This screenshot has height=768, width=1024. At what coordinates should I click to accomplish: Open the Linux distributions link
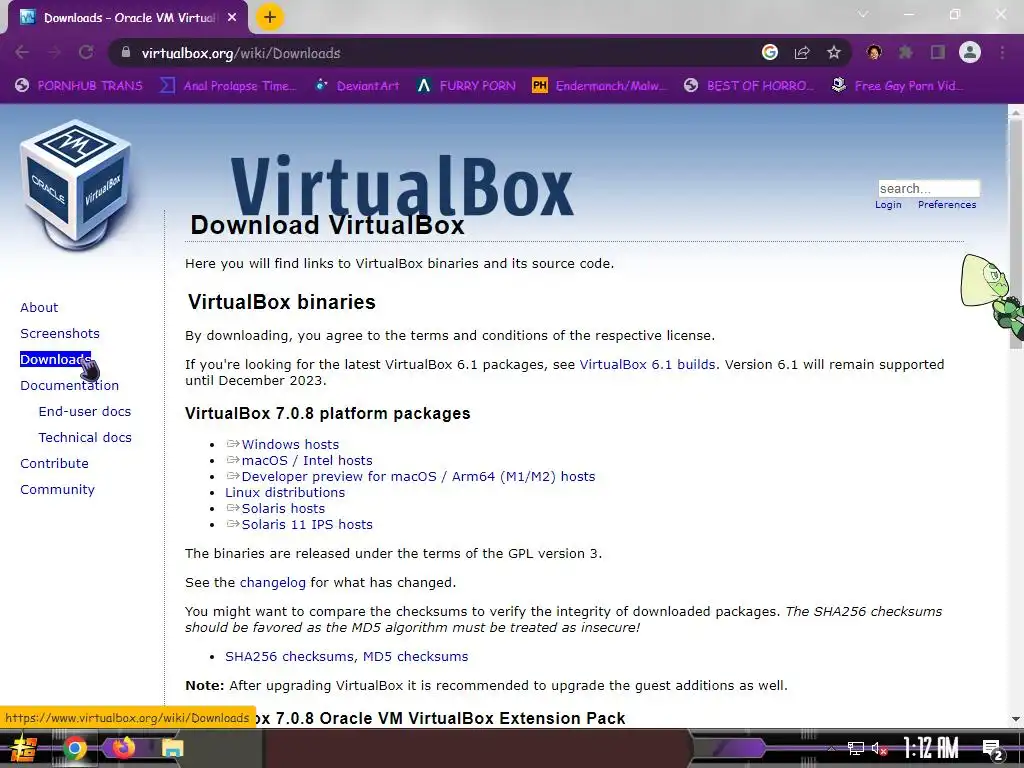[x=285, y=492]
